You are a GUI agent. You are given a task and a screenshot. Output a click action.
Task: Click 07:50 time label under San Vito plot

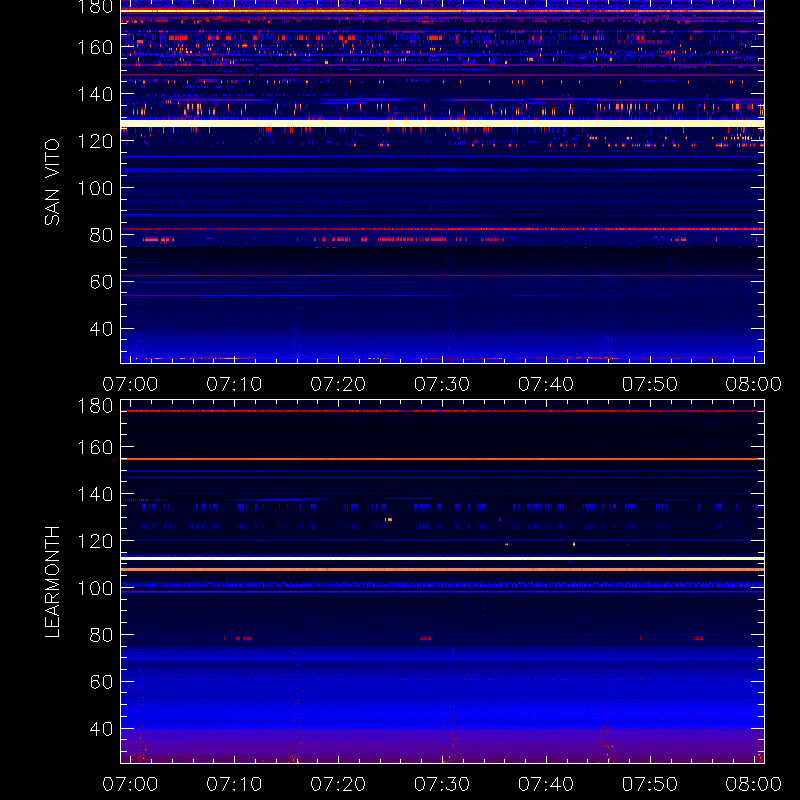click(x=649, y=384)
